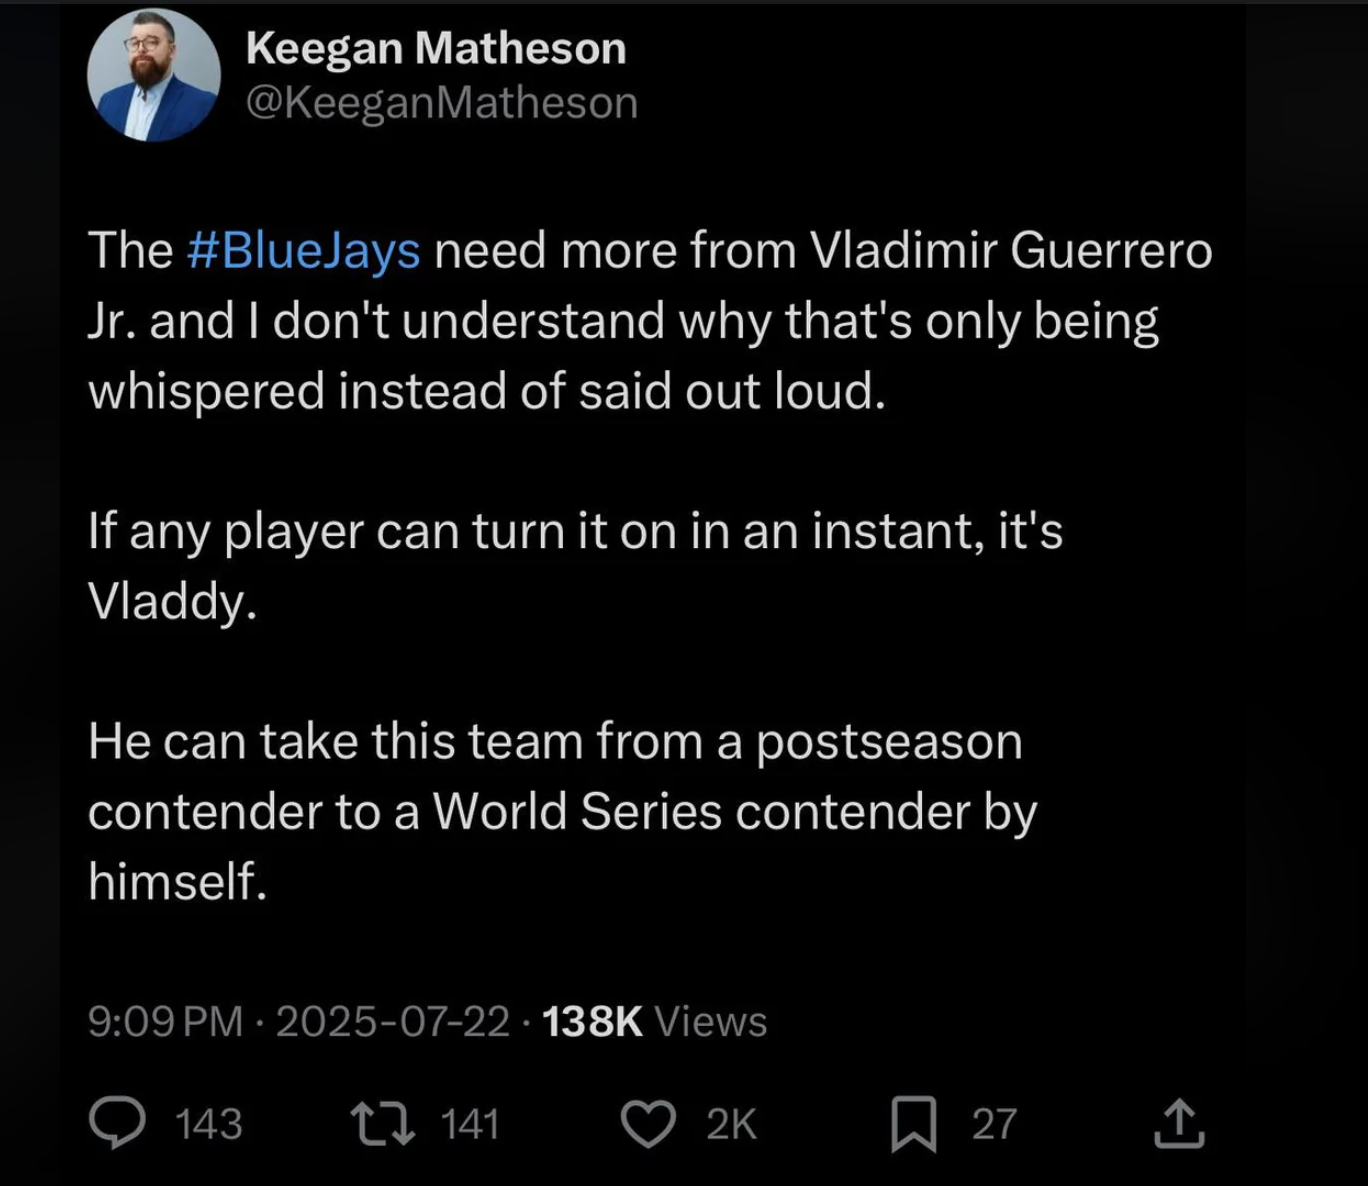Image resolution: width=1368 pixels, height=1186 pixels.
Task: Open the share menu via the upload arrow icon
Action: tap(1179, 1123)
